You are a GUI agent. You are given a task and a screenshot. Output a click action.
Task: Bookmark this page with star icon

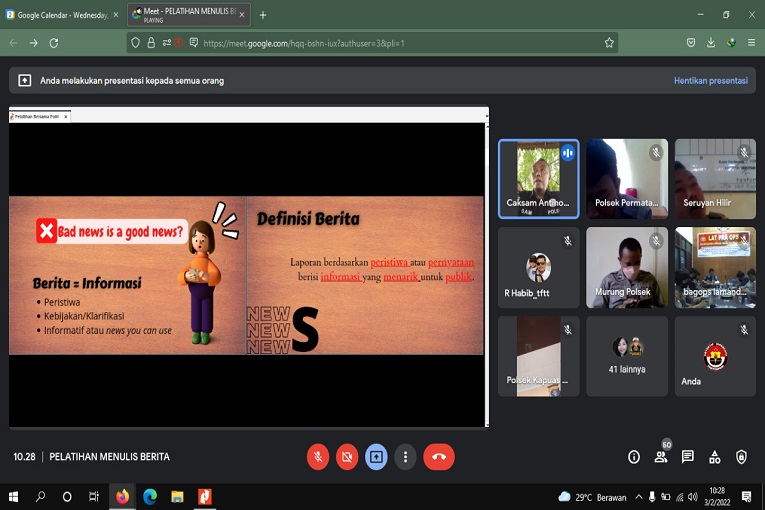pos(609,43)
